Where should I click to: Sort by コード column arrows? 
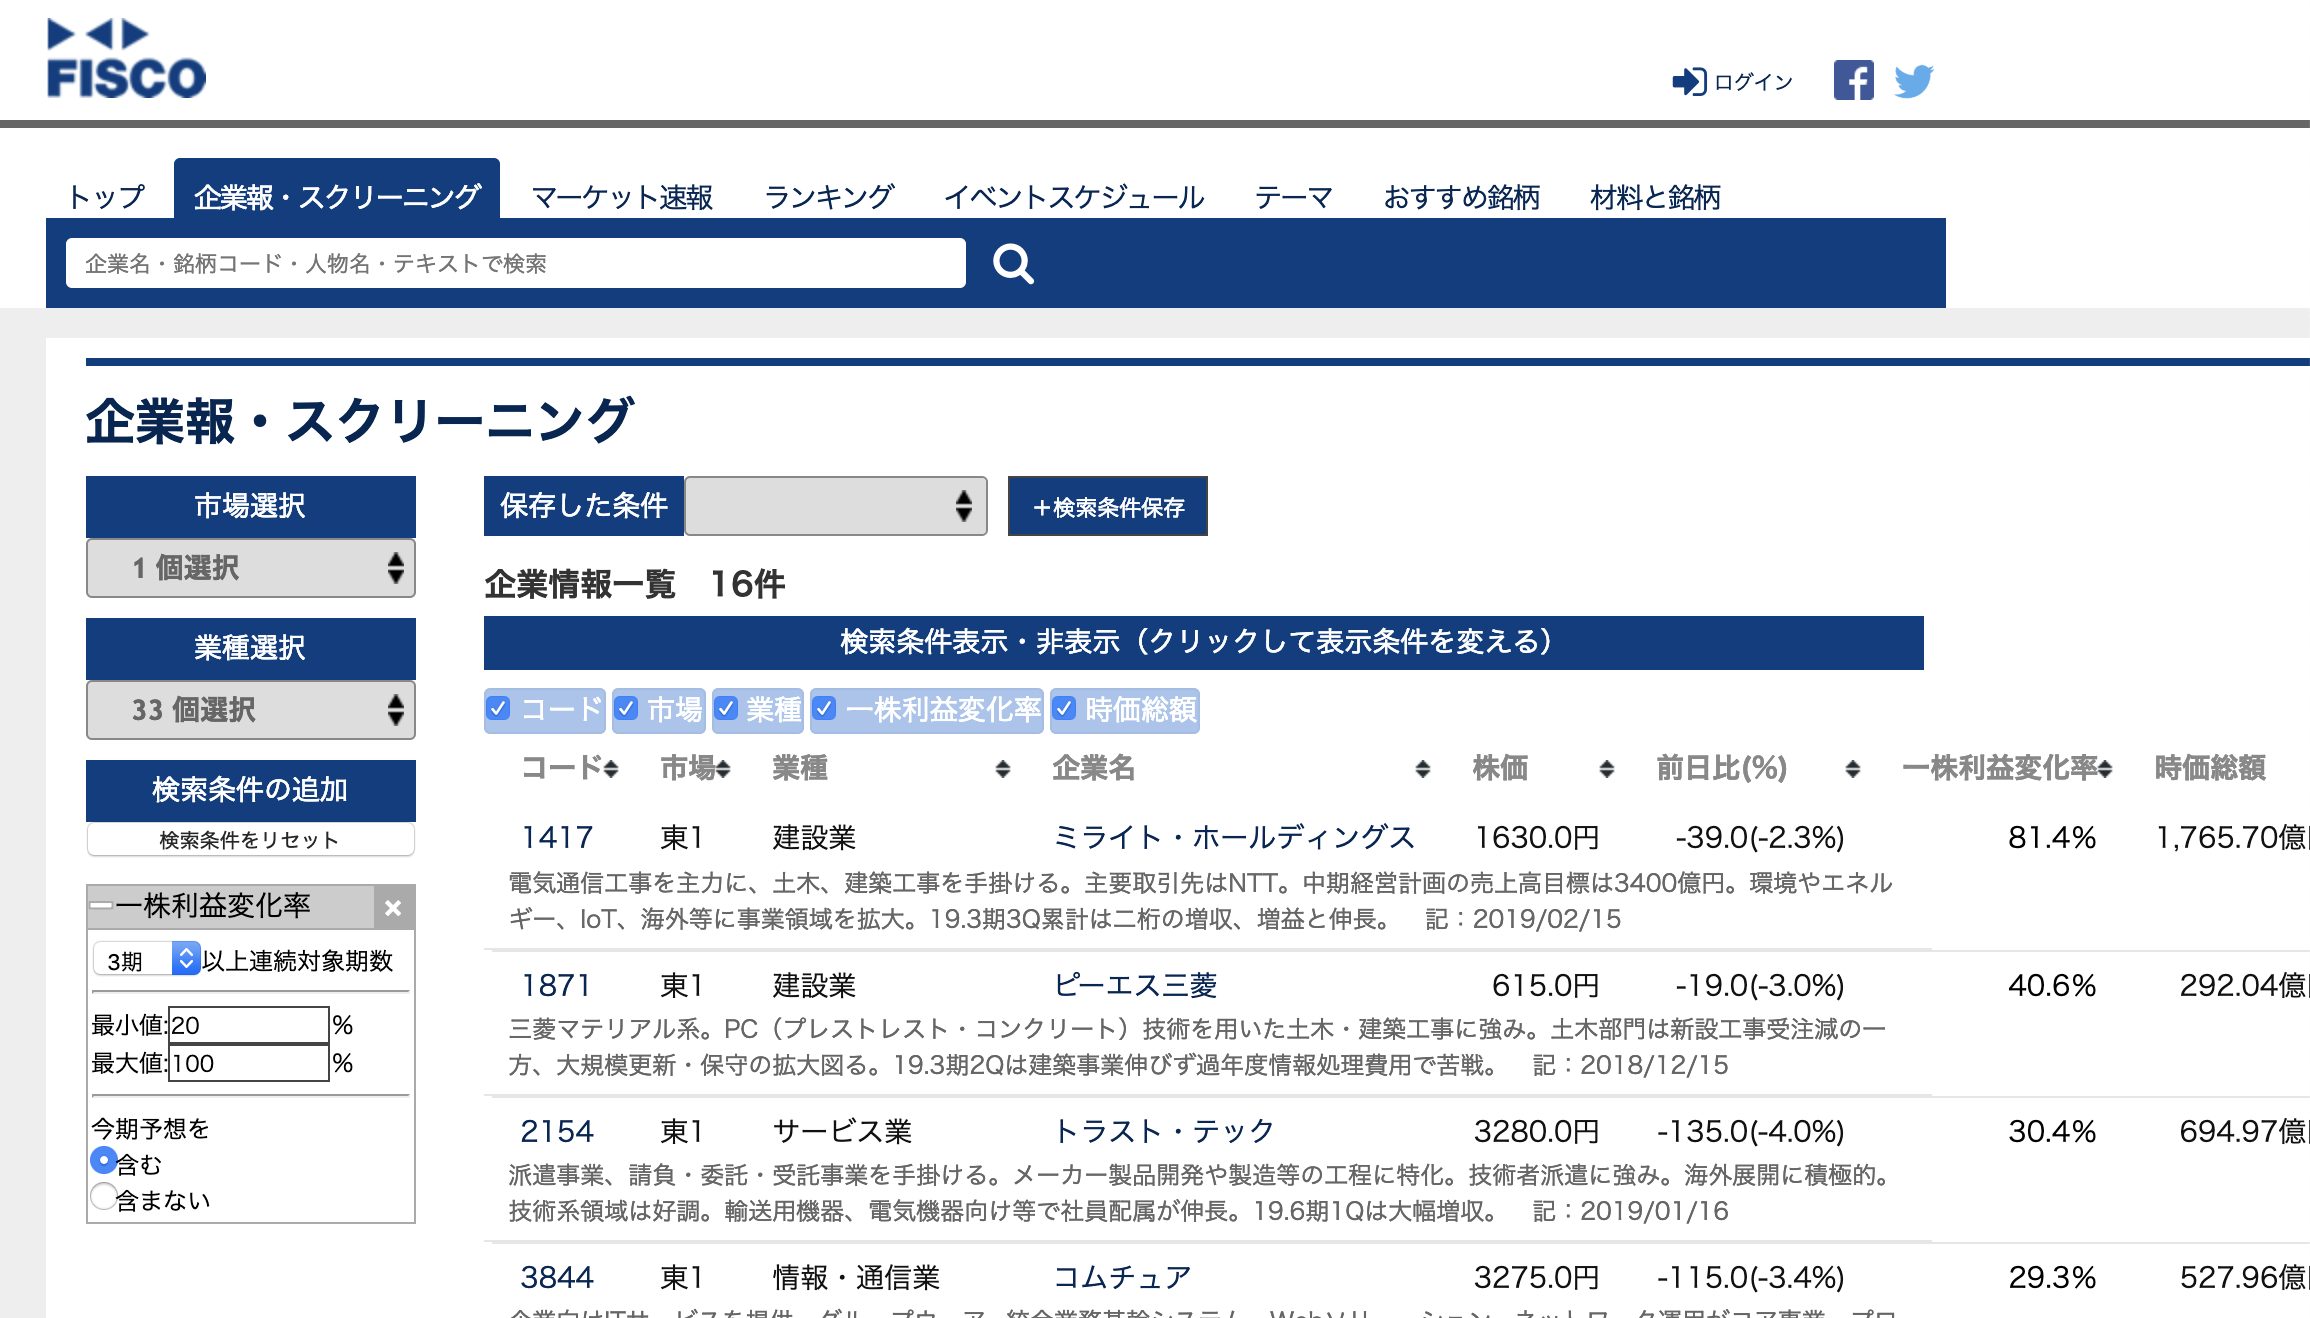coord(611,769)
